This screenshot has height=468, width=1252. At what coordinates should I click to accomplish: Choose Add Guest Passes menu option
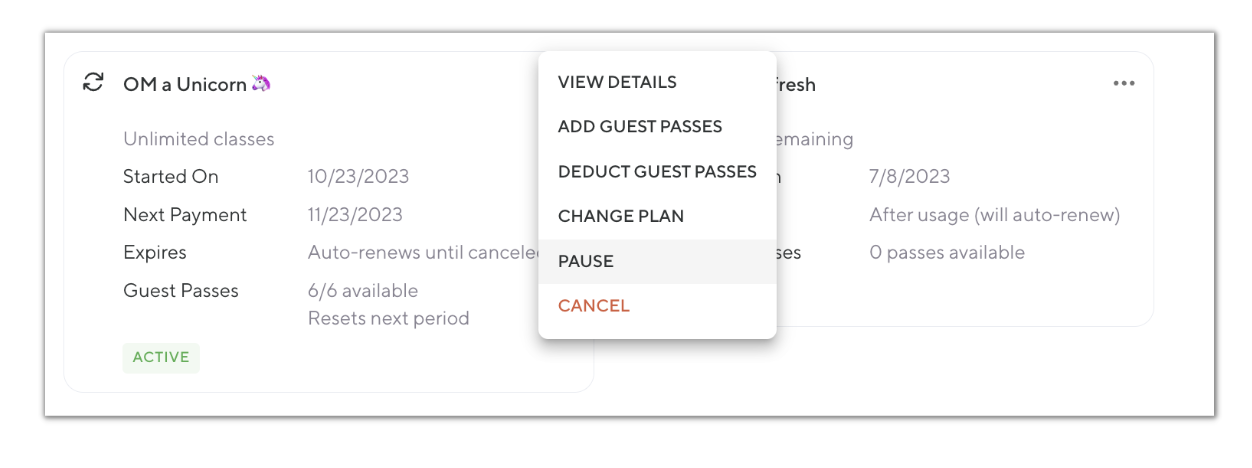coord(640,127)
